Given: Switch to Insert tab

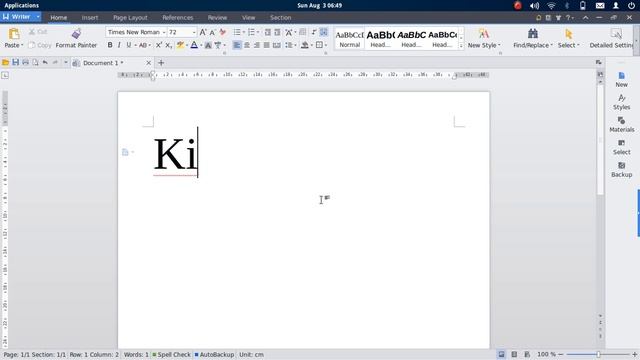Looking at the screenshot, I should tap(90, 18).
